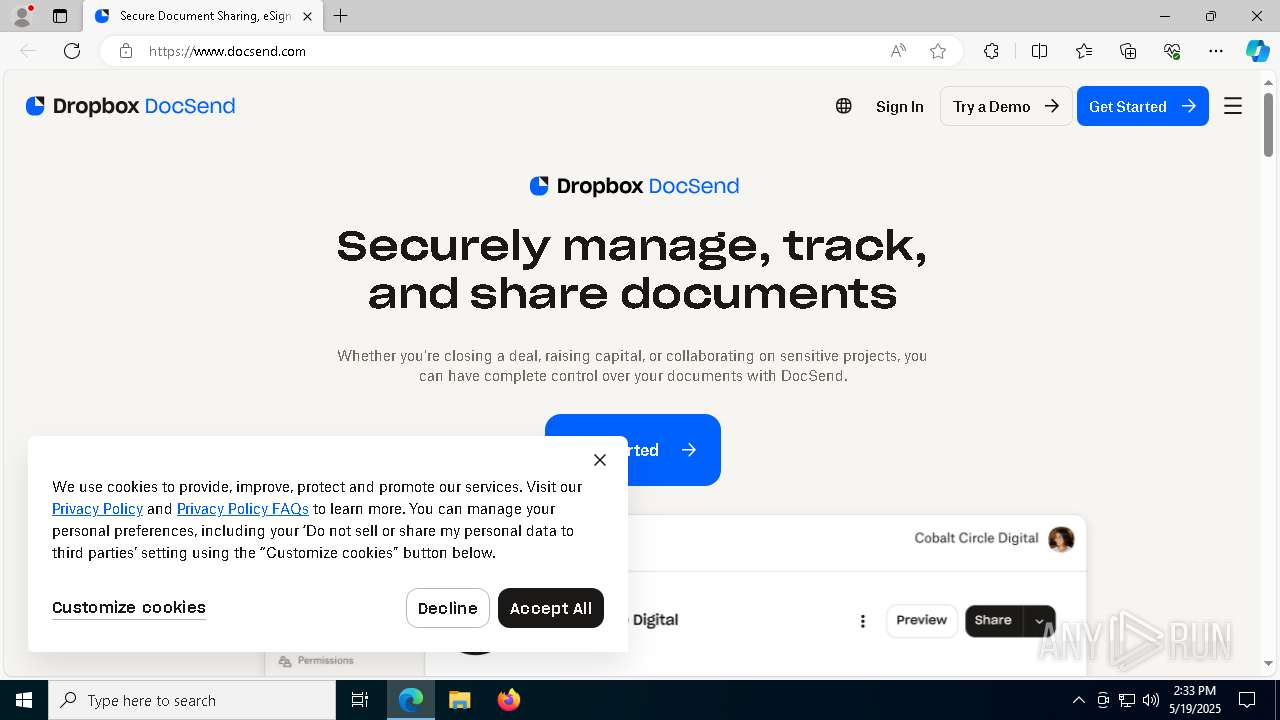The image size is (1280, 720).
Task: Decline cookies
Action: pyautogui.click(x=448, y=608)
